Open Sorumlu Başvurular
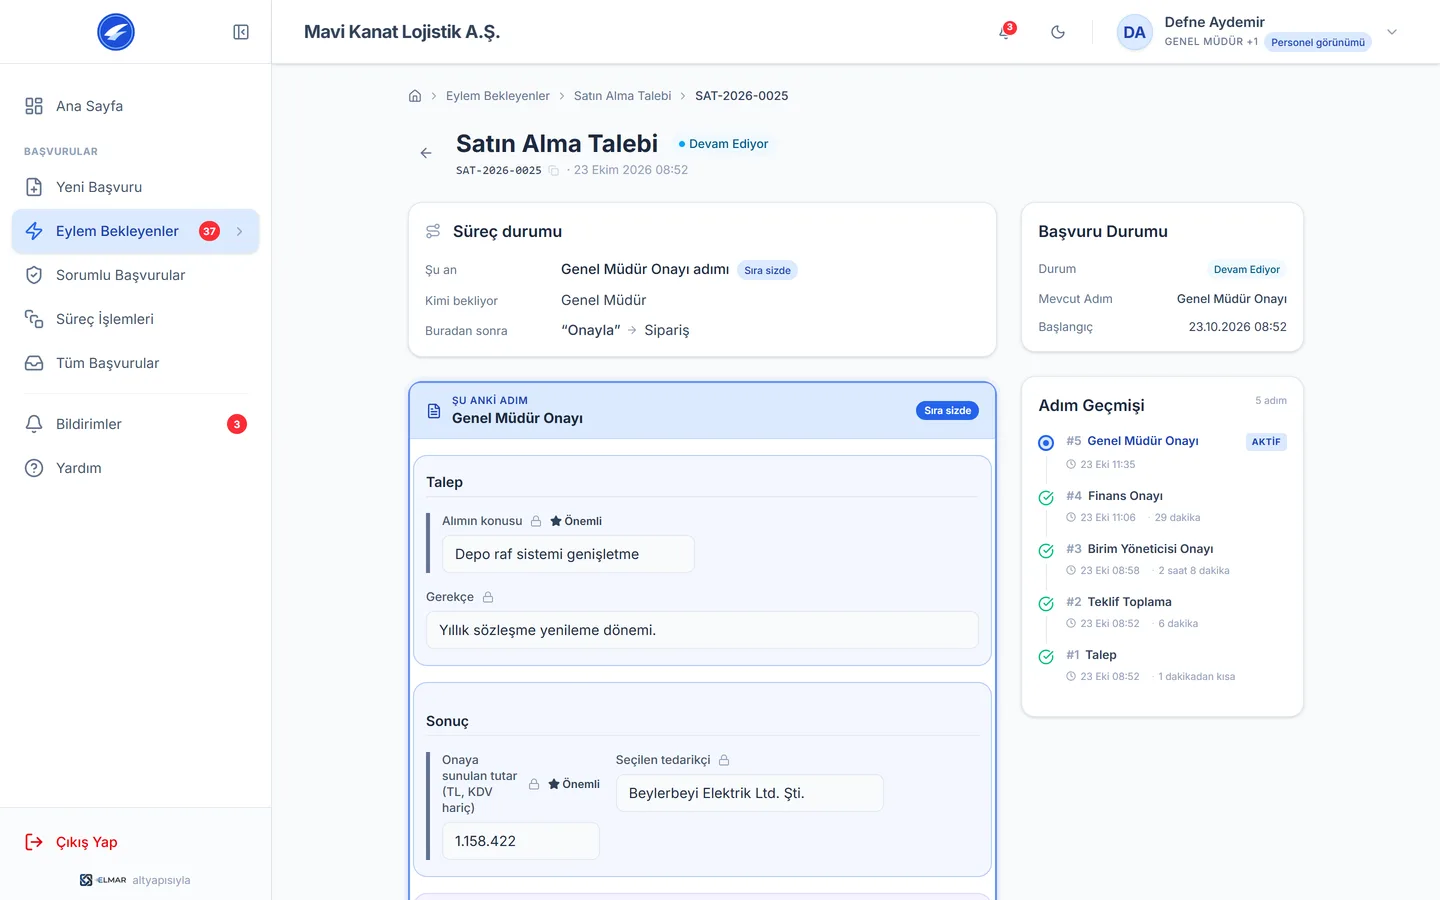This screenshot has width=1440, height=900. point(136,275)
